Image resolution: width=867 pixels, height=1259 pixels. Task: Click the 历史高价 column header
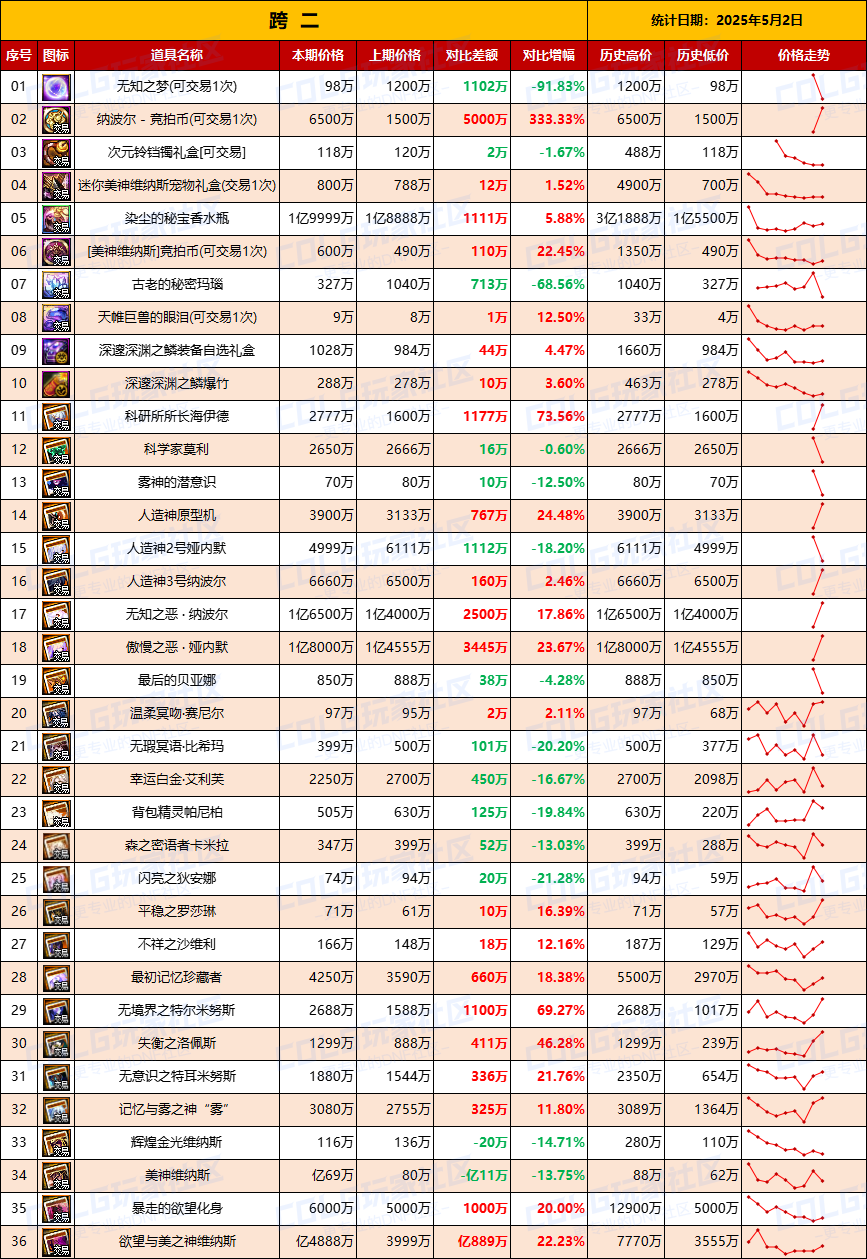[625, 55]
